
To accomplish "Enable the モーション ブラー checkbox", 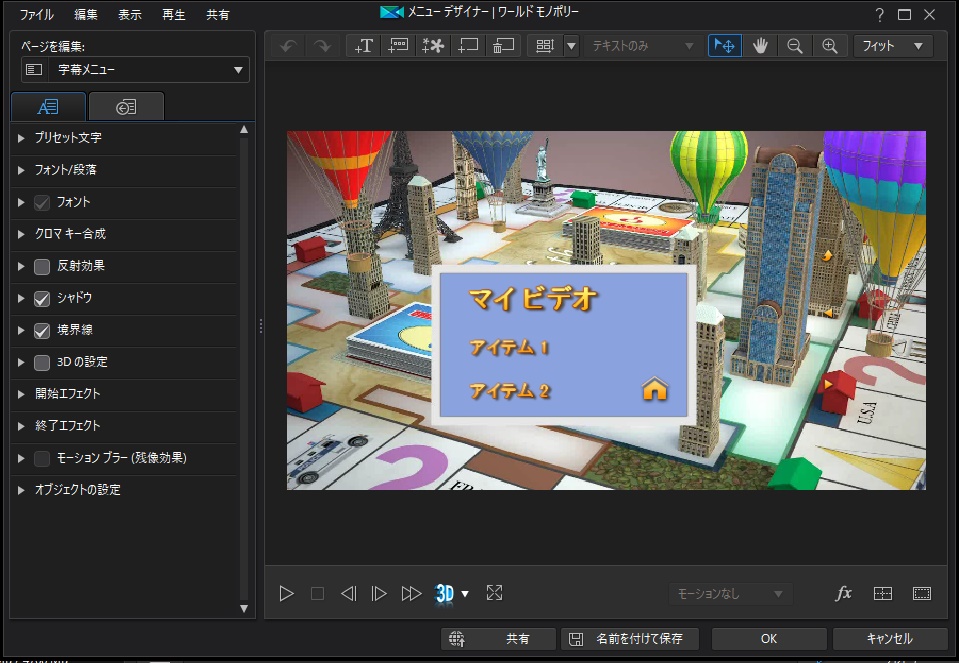I will tap(42, 458).
